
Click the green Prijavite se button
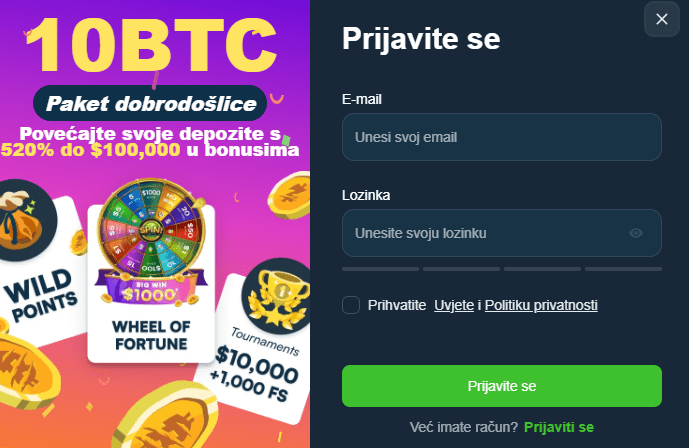click(502, 386)
